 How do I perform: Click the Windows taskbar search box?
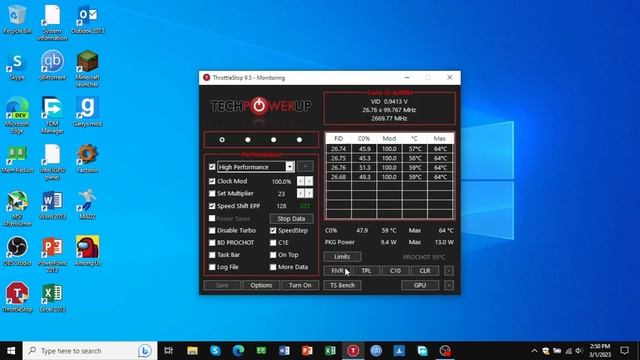[x=90, y=351]
